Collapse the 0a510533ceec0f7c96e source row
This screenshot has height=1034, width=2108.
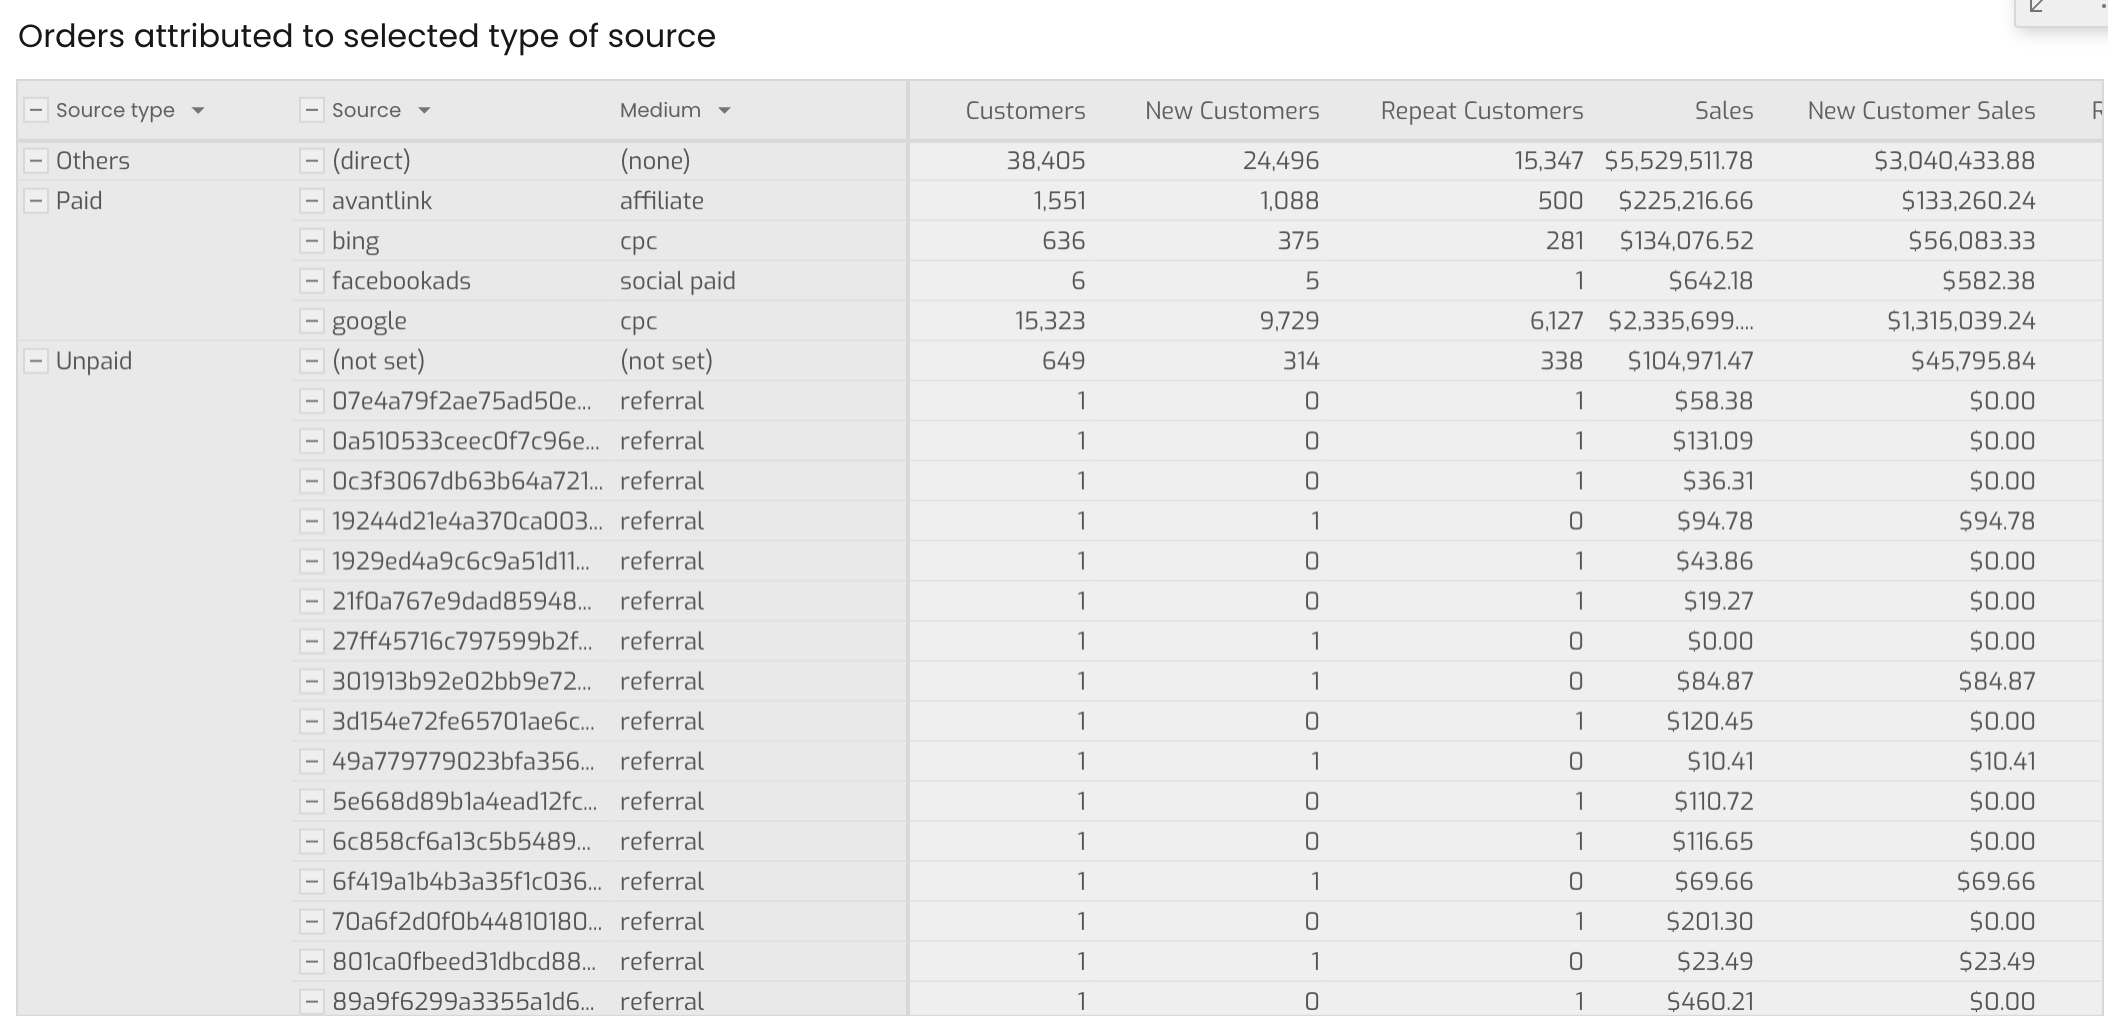pos(312,440)
